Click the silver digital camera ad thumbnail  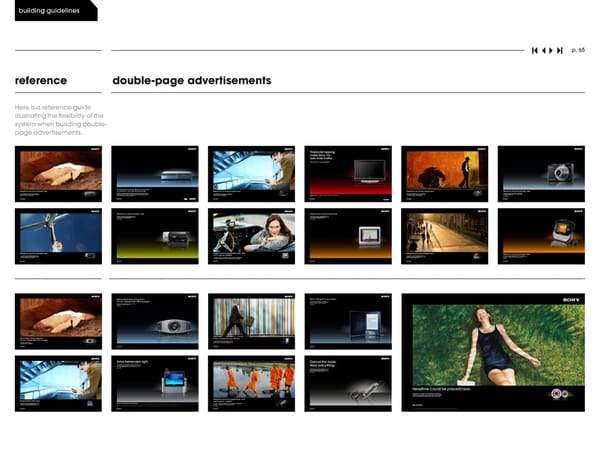[x=541, y=174]
